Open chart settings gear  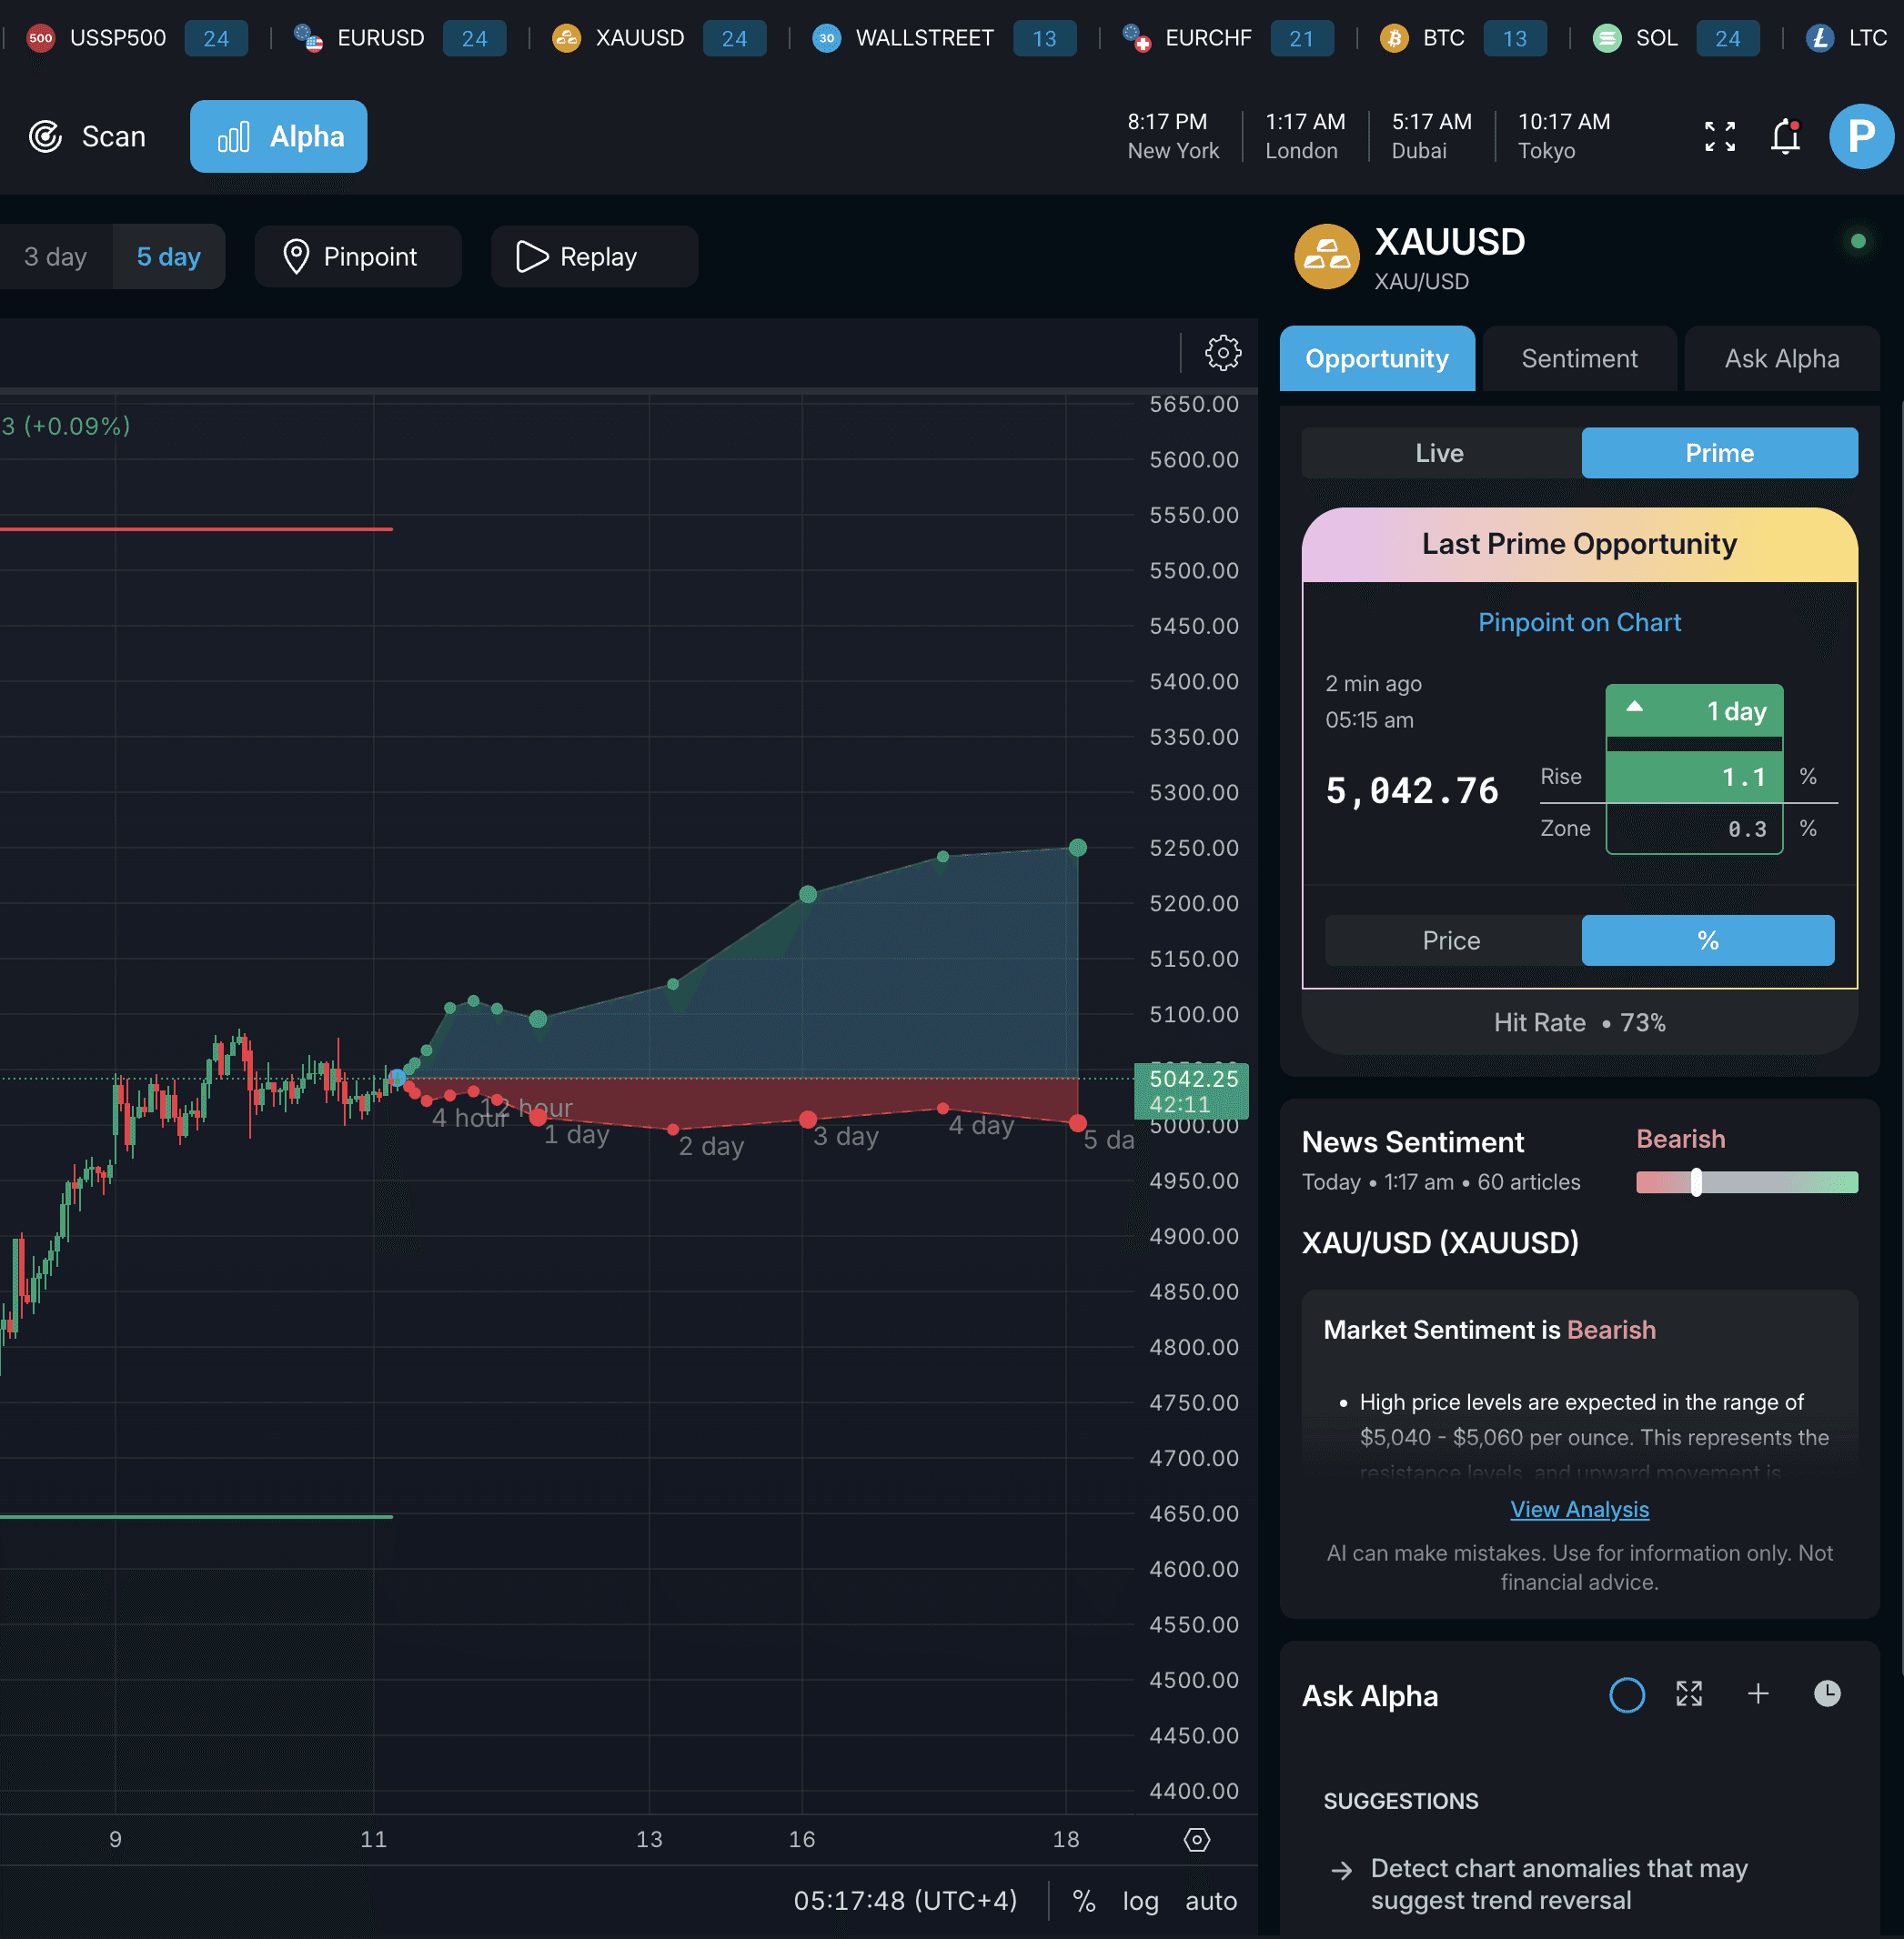click(1222, 352)
